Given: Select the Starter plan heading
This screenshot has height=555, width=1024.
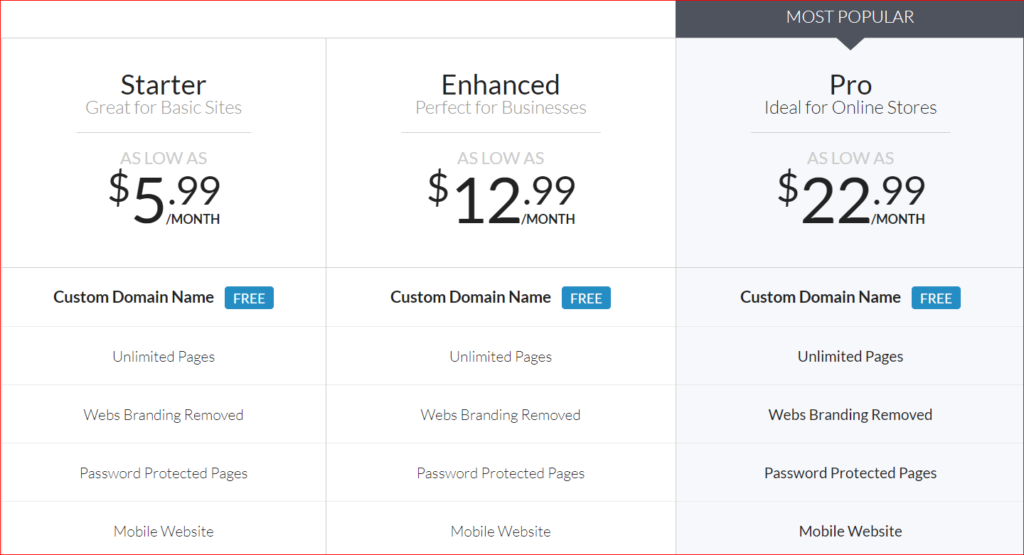Looking at the screenshot, I should tap(163, 85).
